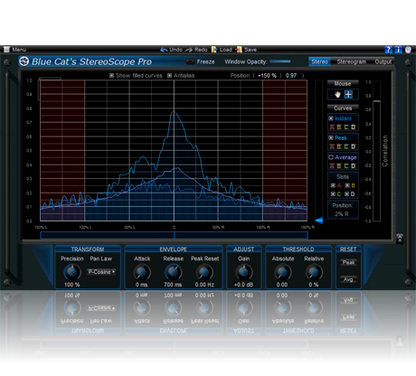Collapse controls with arrow icon at right edge
The height and width of the screenshot is (376, 416).
pyautogui.click(x=400, y=238)
